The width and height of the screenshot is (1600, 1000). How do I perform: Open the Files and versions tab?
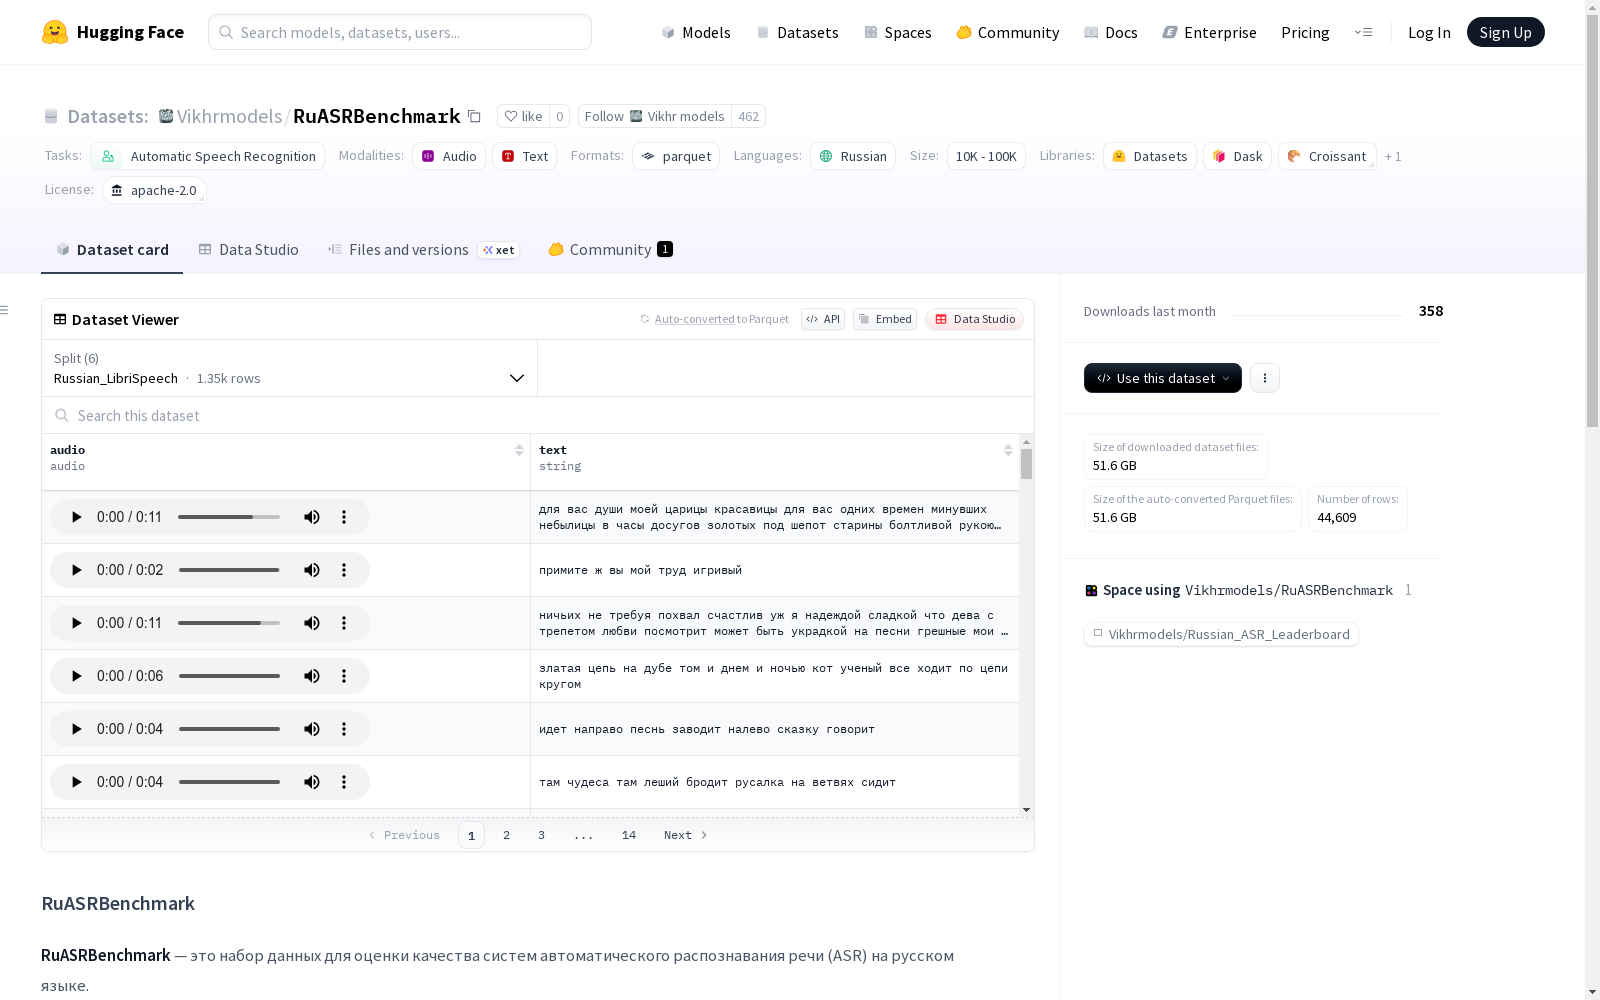(423, 250)
